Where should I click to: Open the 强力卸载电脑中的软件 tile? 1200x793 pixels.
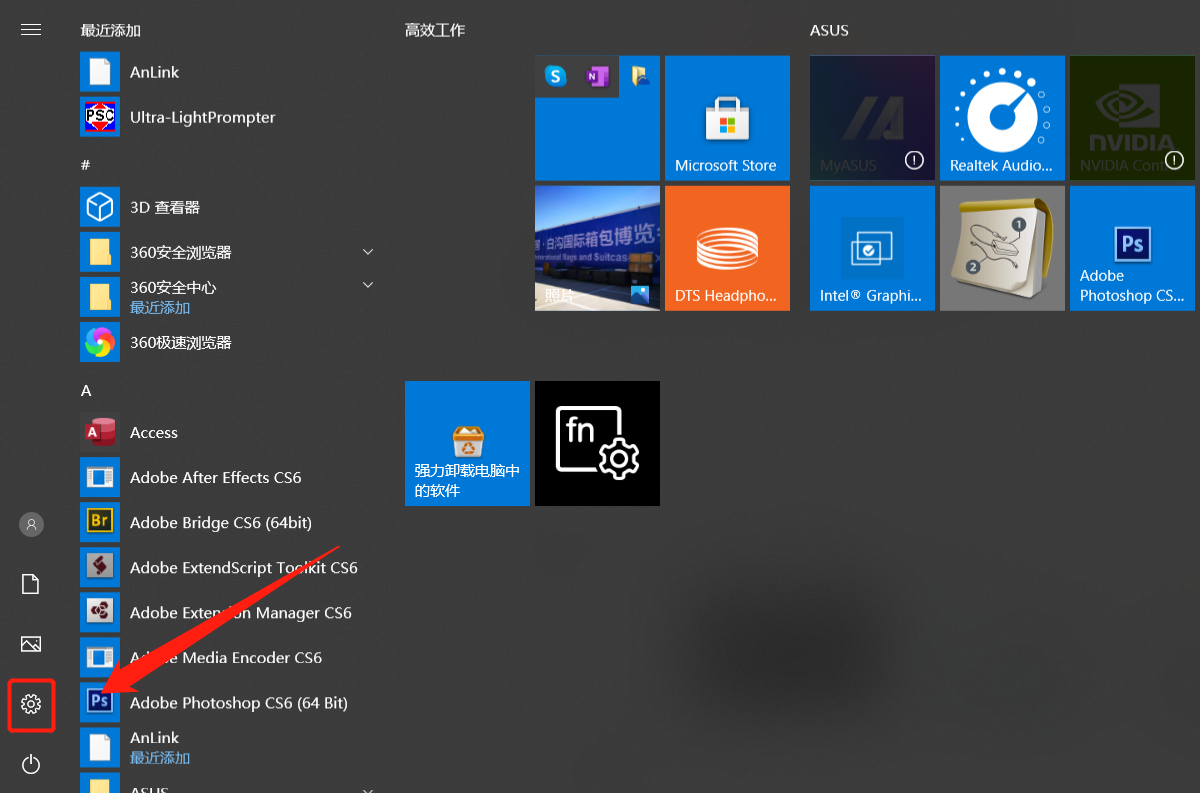pos(467,443)
